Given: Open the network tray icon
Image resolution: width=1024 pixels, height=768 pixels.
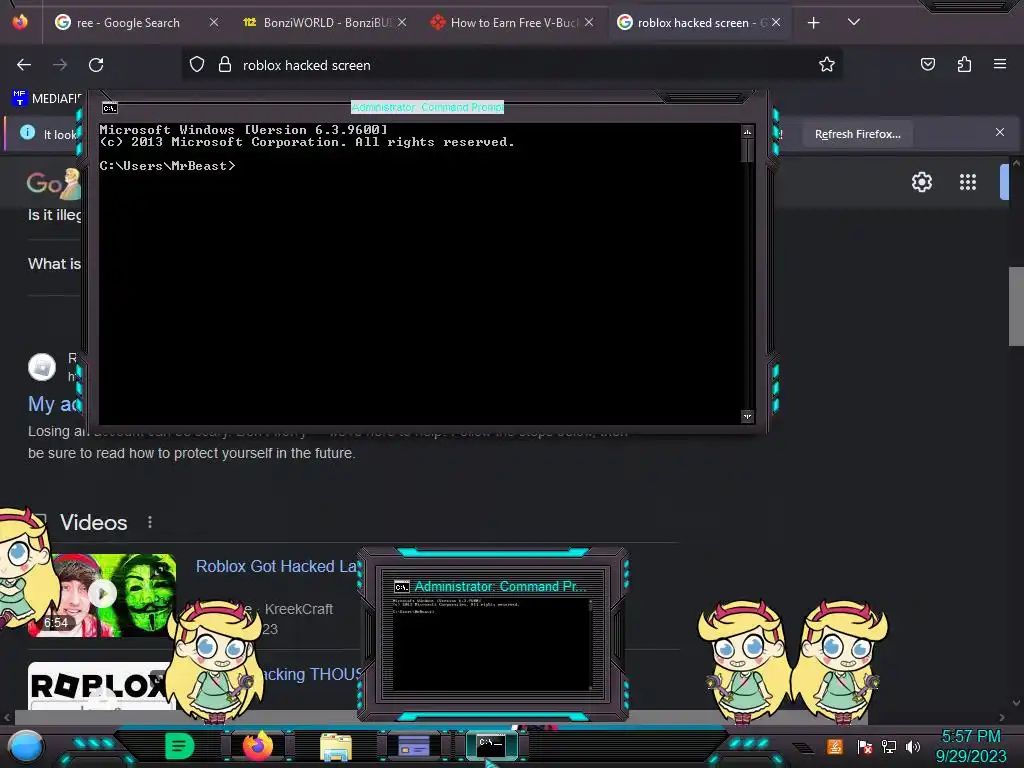Looking at the screenshot, I should click(888, 746).
